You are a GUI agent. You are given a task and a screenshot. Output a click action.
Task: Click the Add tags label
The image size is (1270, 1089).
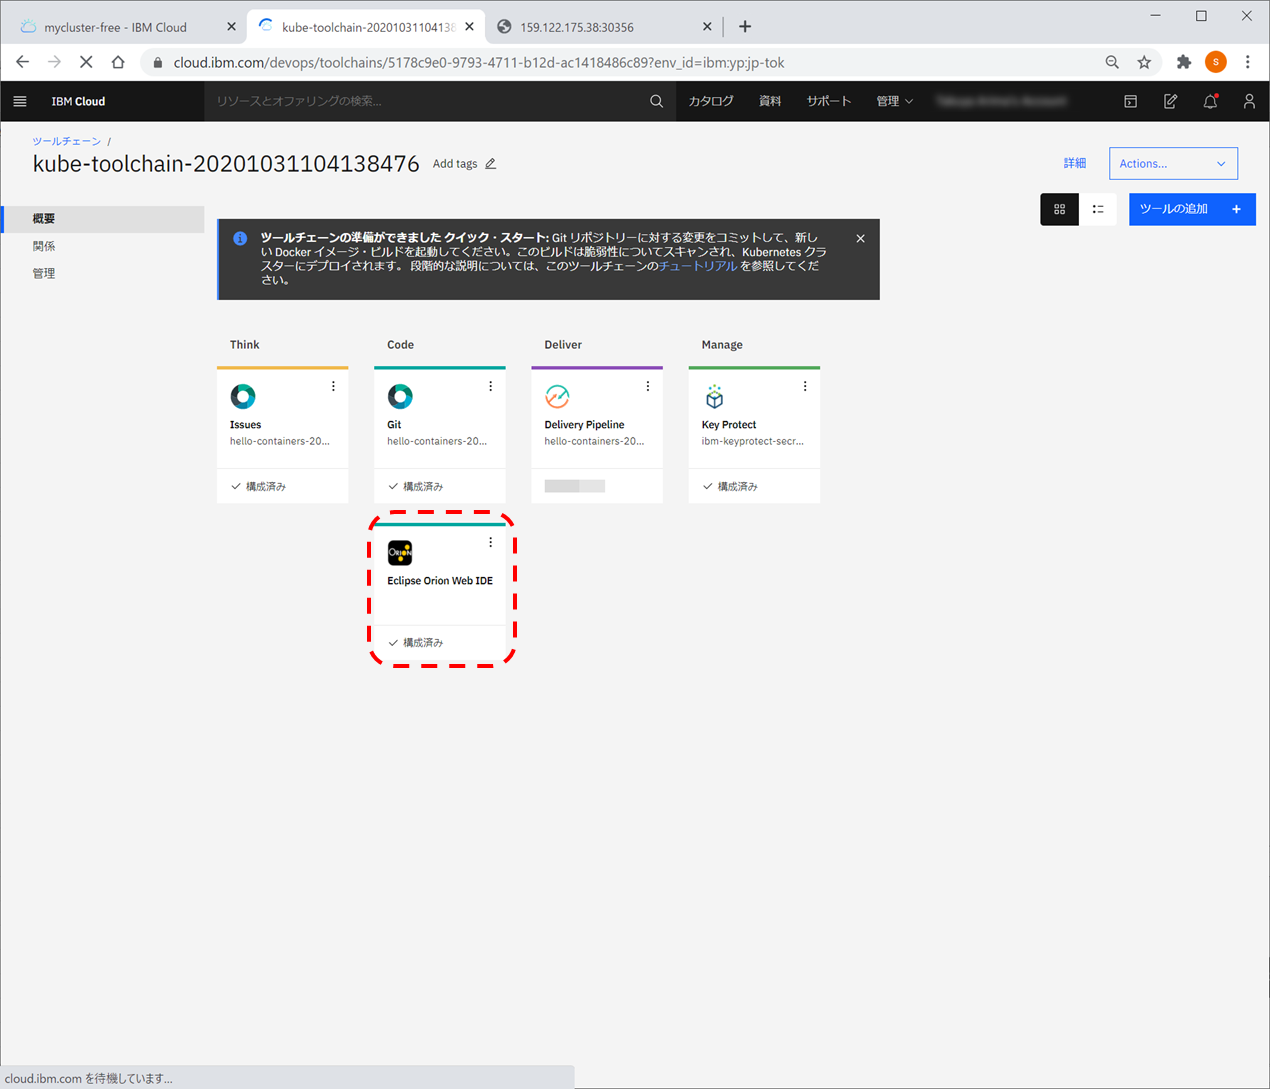coord(455,164)
